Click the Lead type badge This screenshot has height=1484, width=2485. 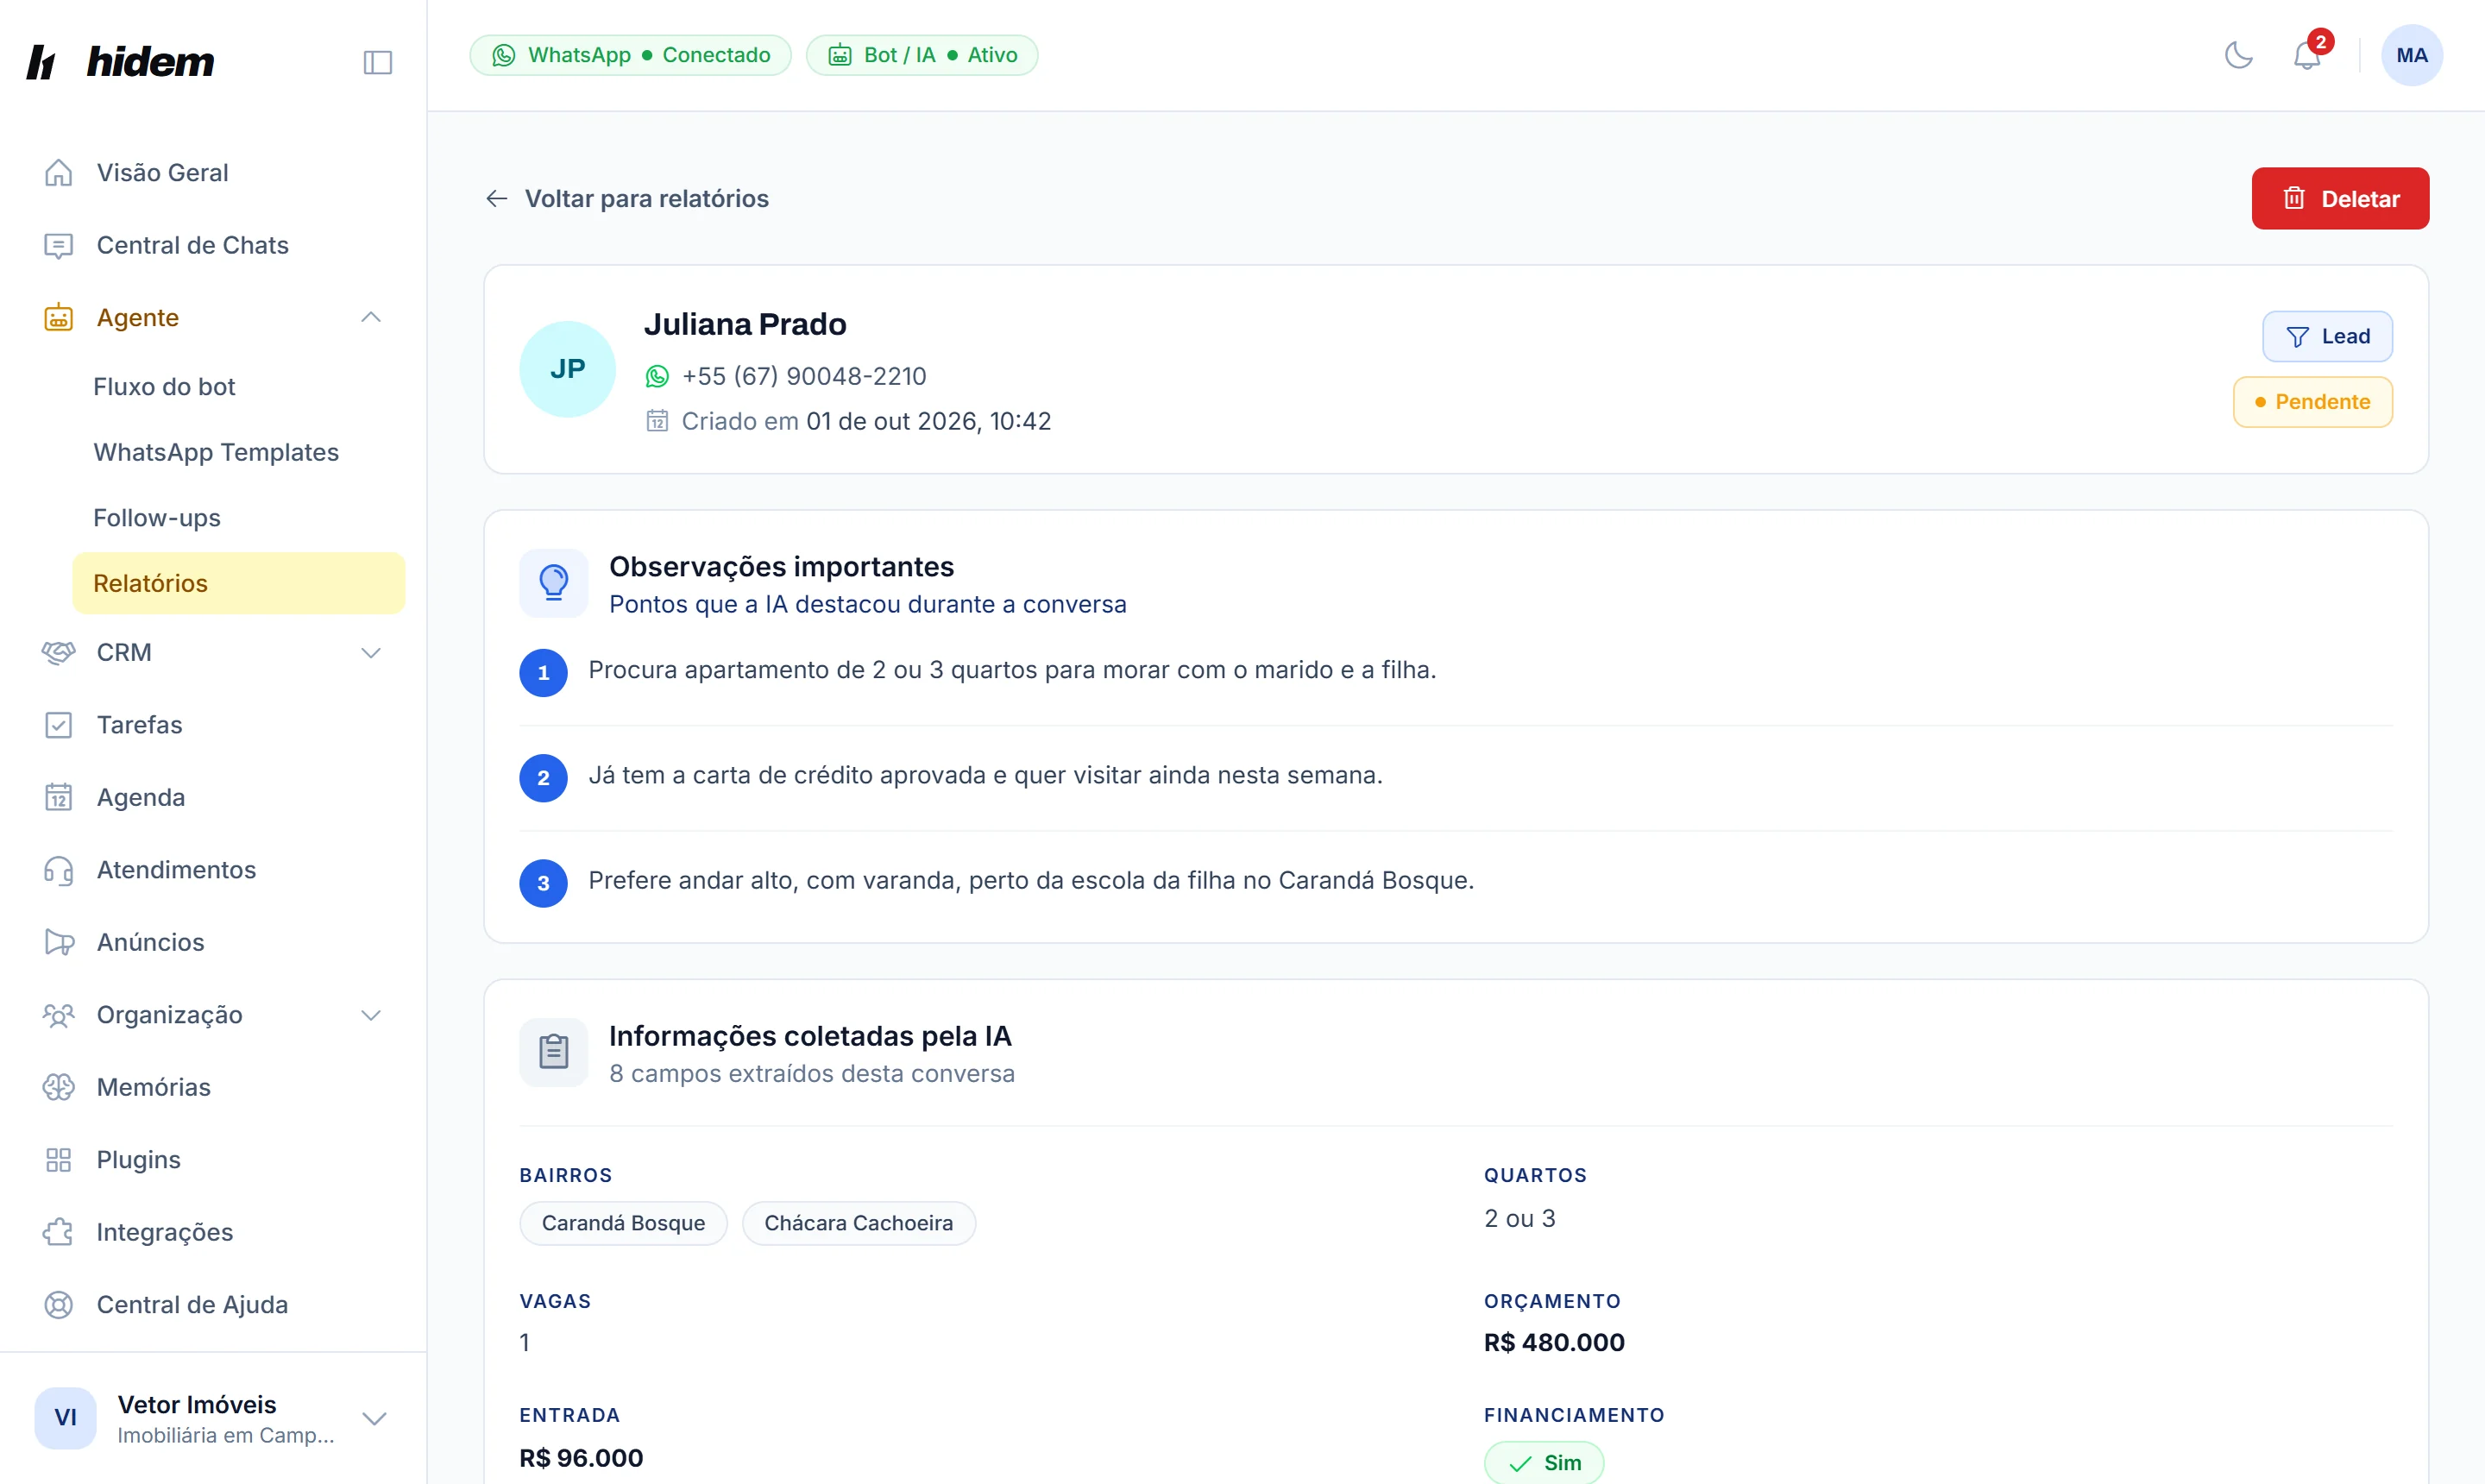click(2327, 336)
